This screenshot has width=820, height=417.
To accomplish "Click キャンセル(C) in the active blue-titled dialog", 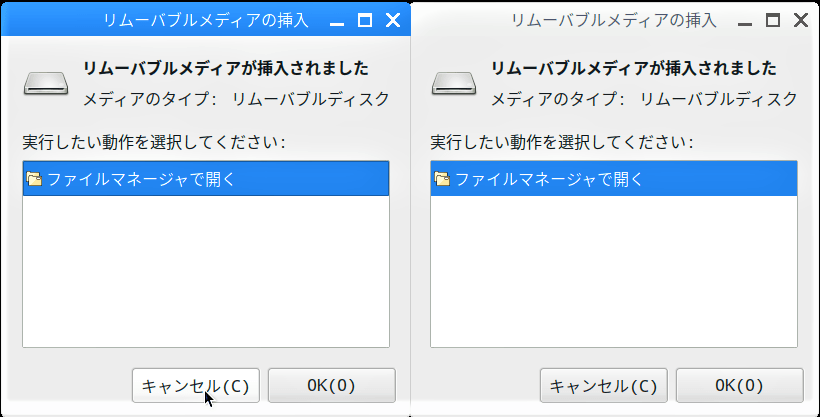I will 196,386.
